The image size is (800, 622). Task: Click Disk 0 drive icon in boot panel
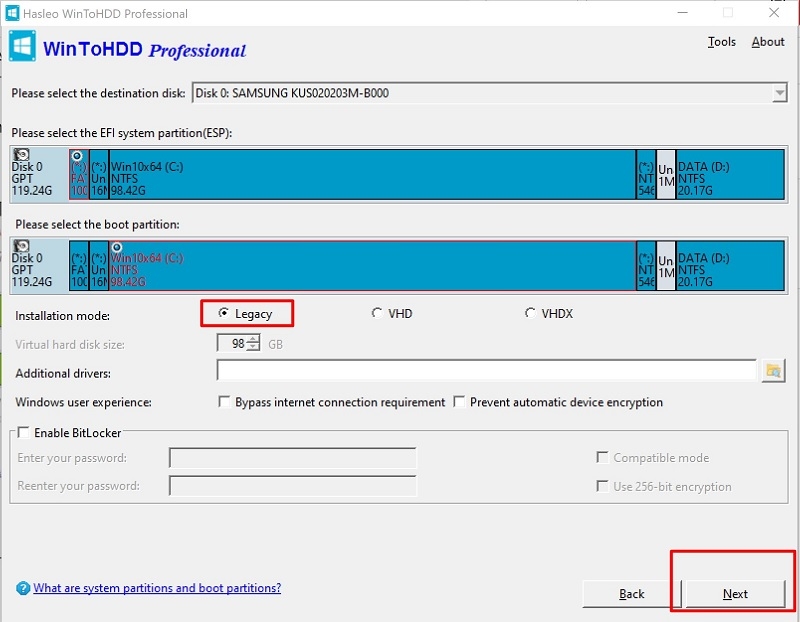pyautogui.click(x=21, y=245)
